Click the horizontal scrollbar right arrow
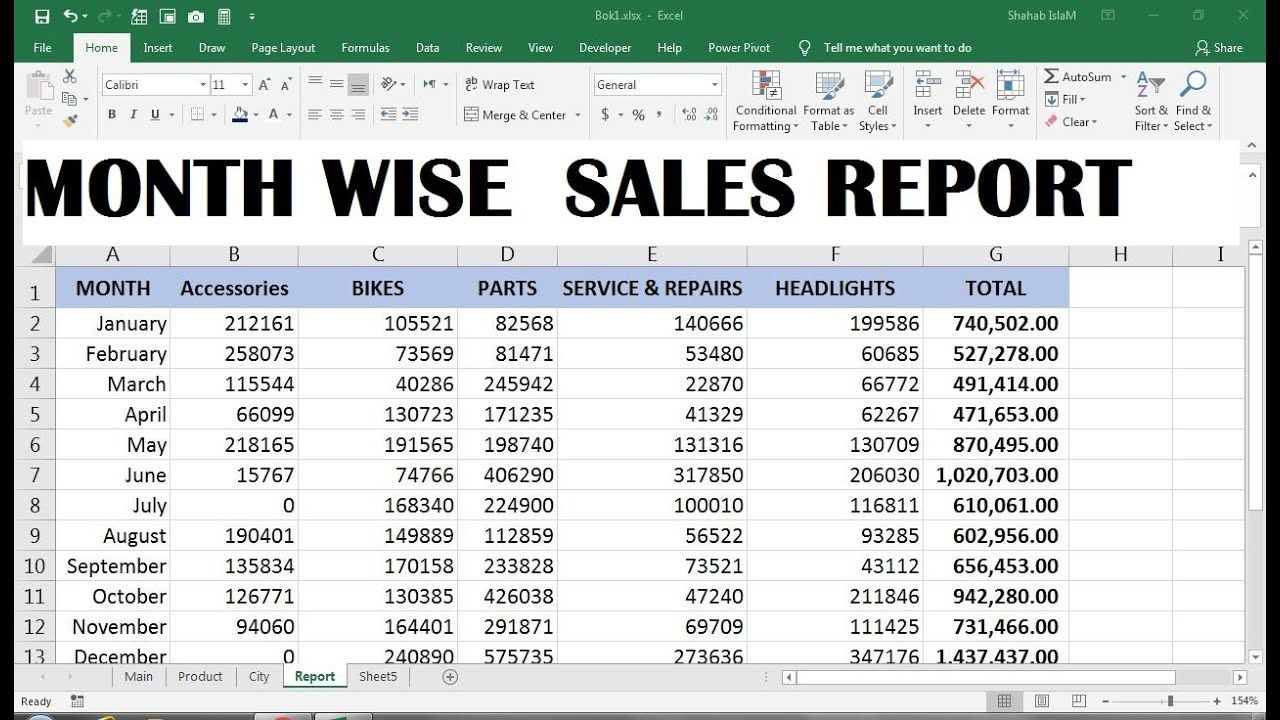This screenshot has height=720, width=1280. [x=1240, y=677]
